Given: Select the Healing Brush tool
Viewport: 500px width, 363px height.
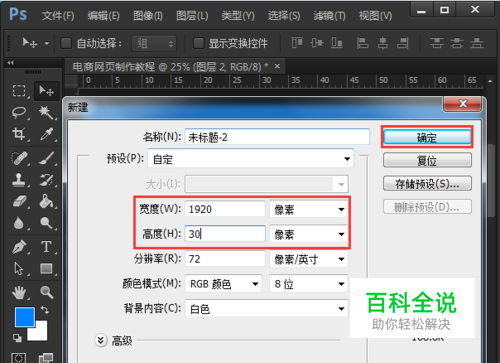Looking at the screenshot, I should click(19, 158).
